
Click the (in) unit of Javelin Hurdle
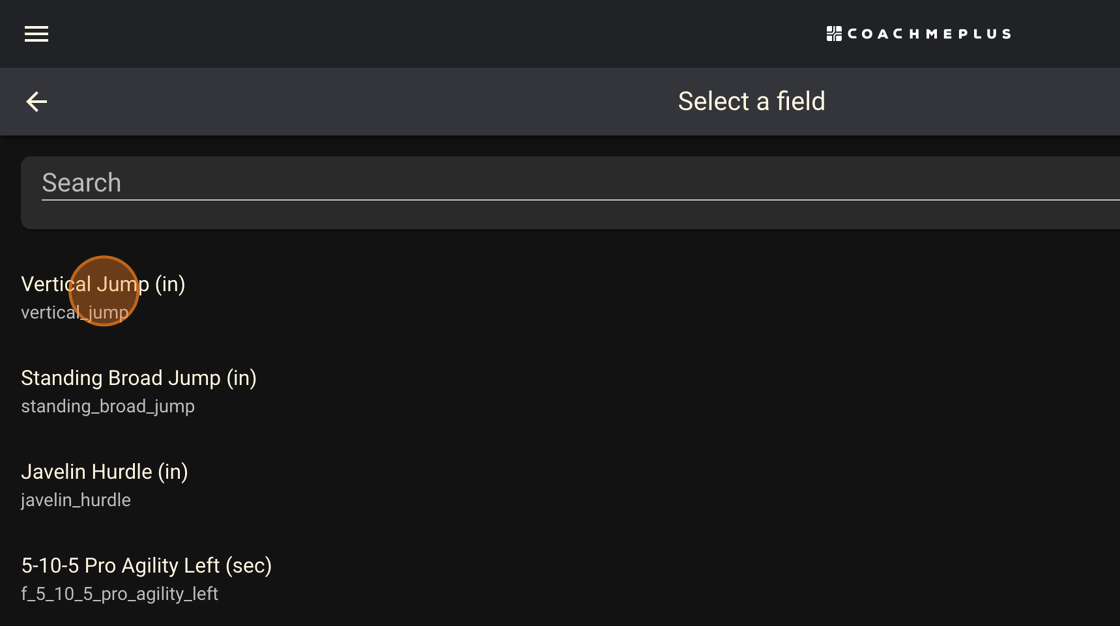pyautogui.click(x=173, y=472)
